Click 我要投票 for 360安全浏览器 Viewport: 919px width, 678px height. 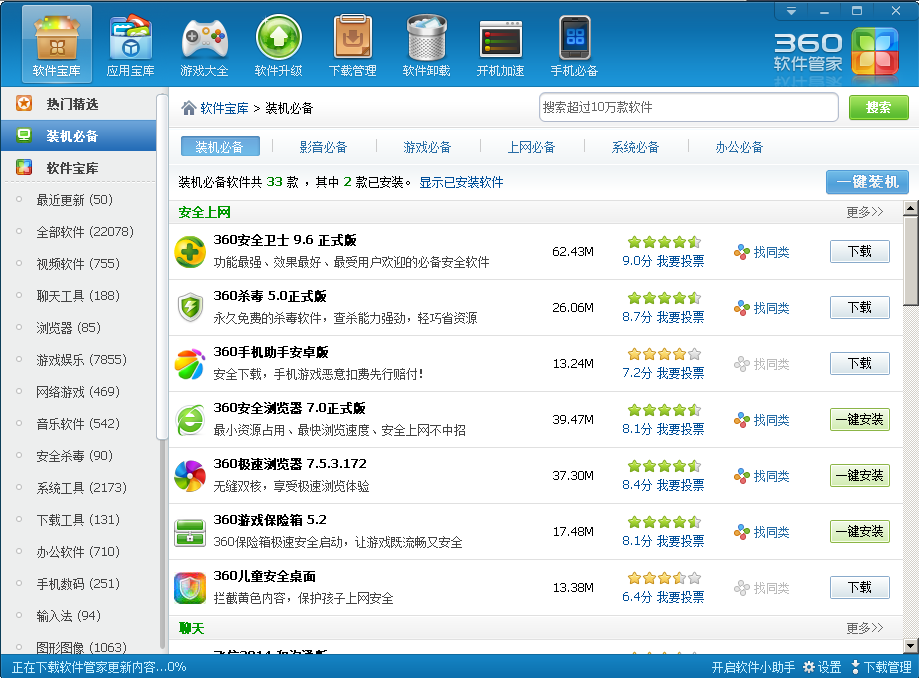coord(680,429)
